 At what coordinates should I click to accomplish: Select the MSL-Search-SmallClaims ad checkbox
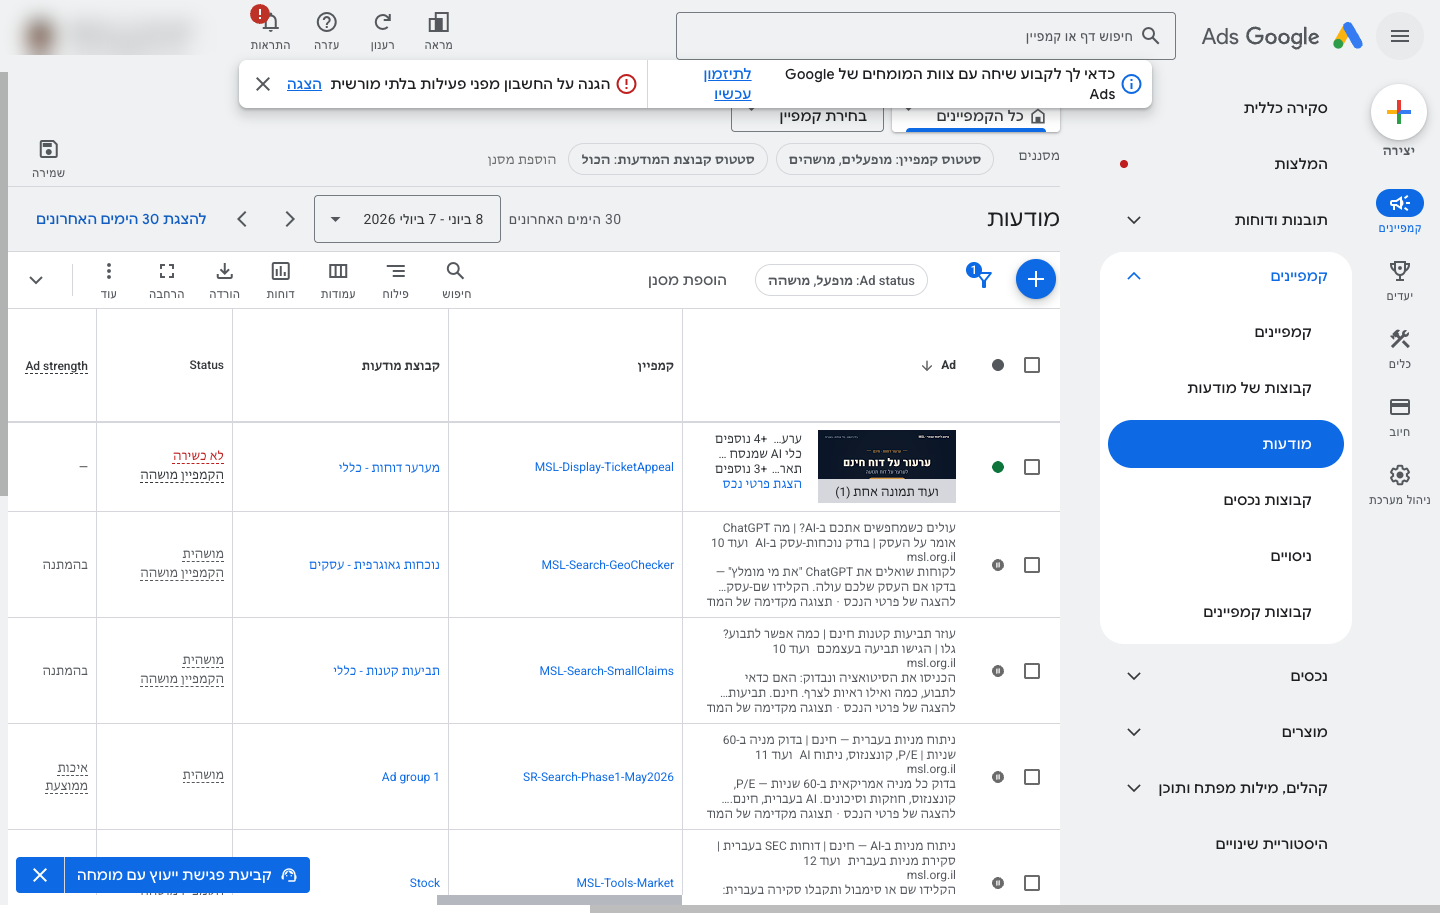[x=1032, y=671]
